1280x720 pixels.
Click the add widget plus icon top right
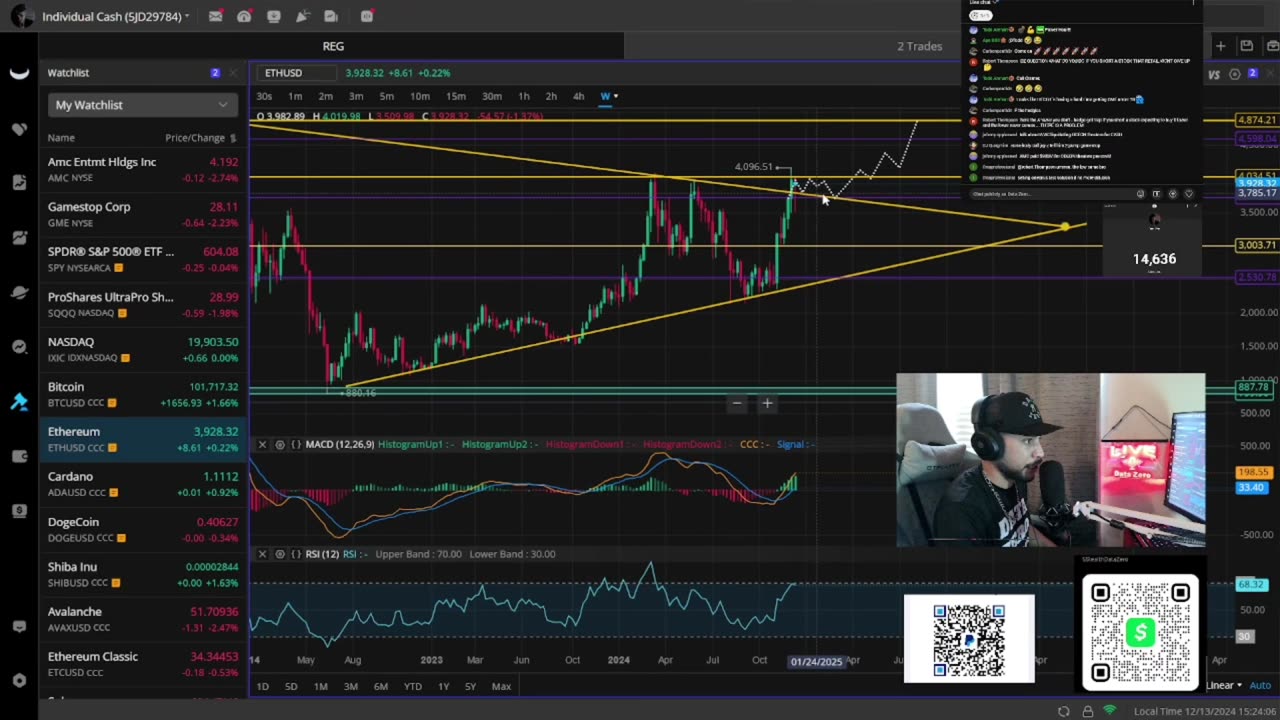[x=1220, y=46]
